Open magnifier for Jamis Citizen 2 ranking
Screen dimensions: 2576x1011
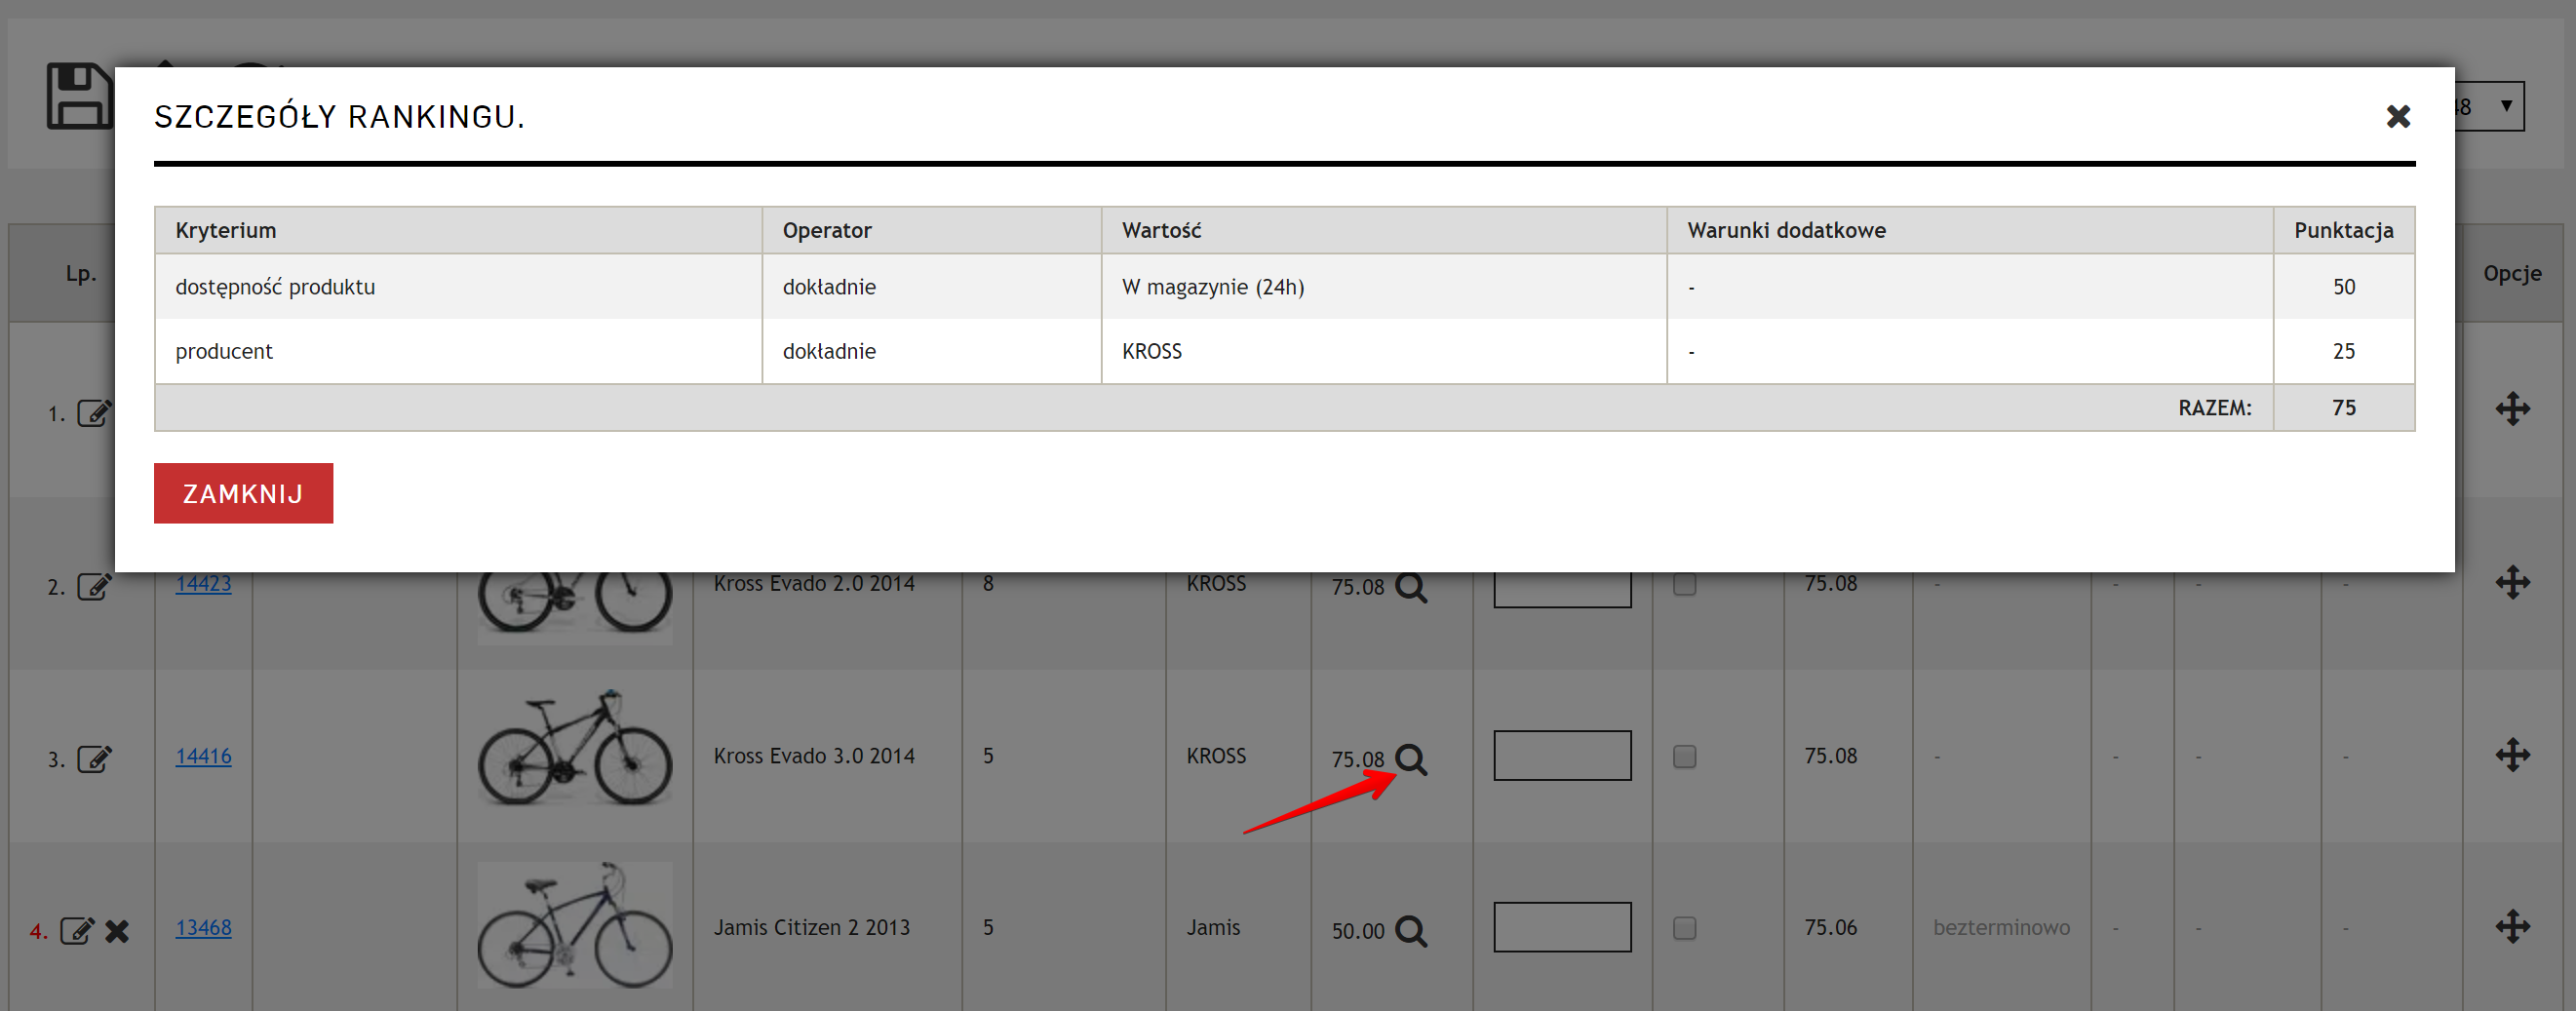(1410, 931)
